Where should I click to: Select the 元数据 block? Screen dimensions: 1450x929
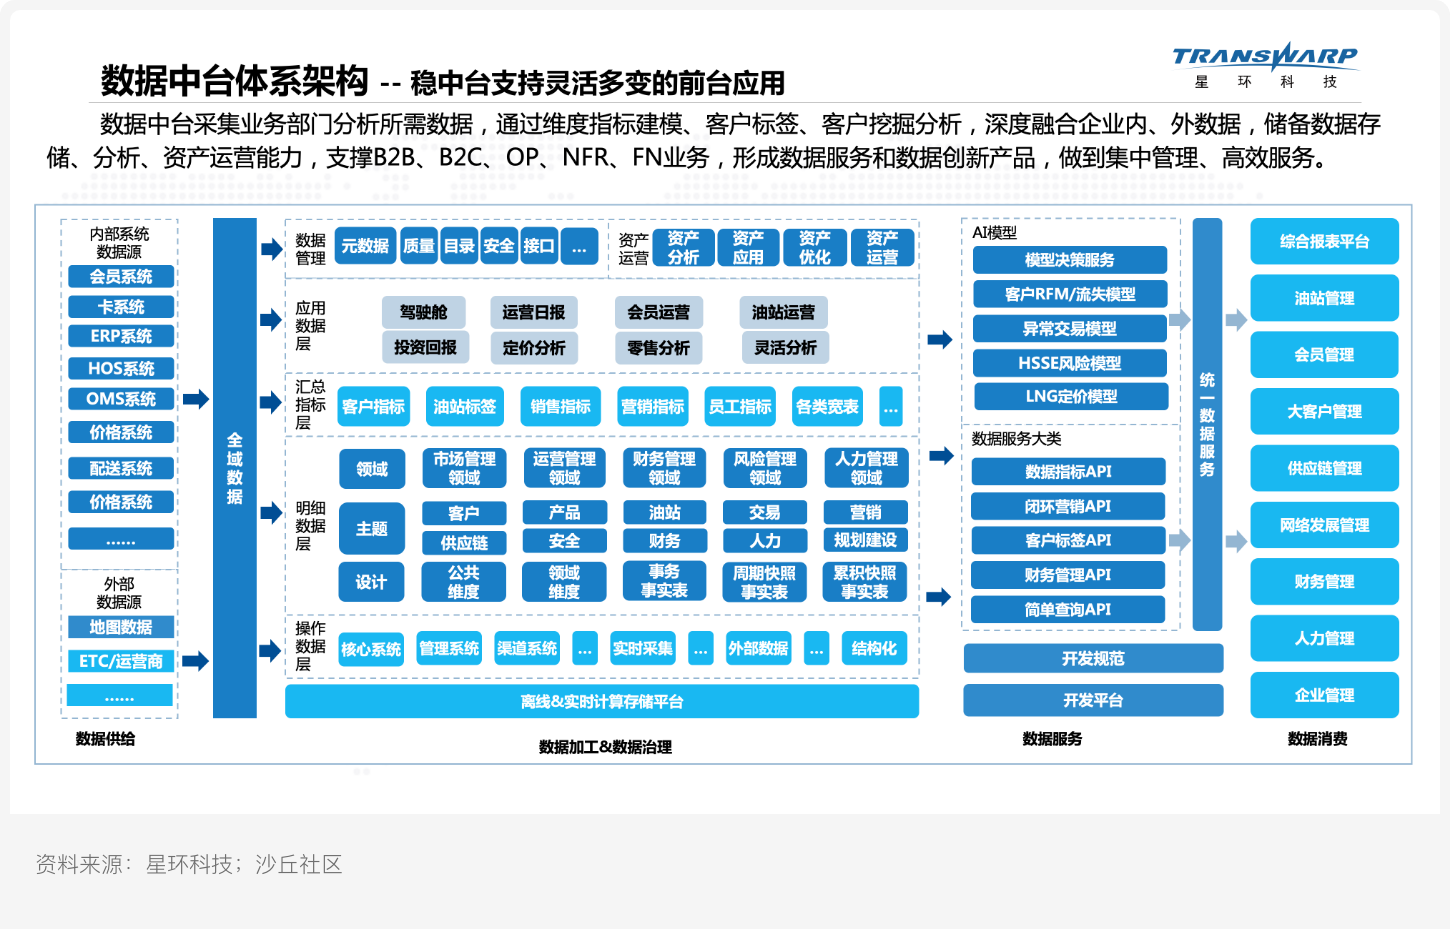click(365, 246)
